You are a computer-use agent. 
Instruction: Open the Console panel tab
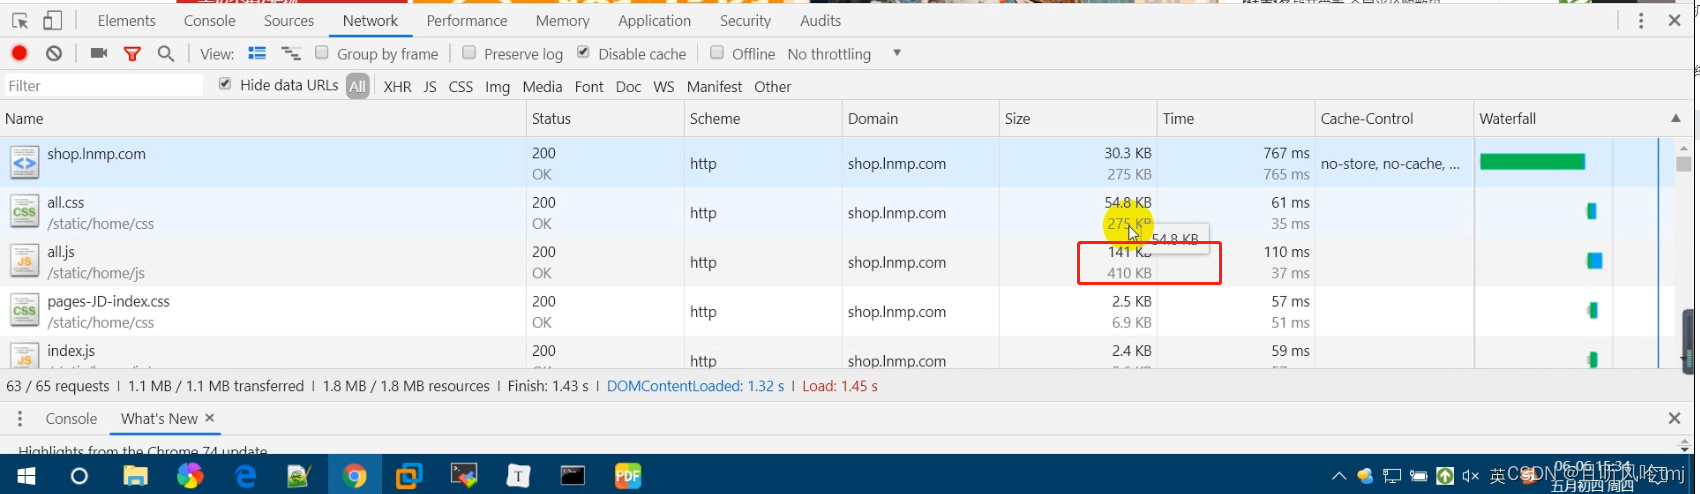point(210,20)
